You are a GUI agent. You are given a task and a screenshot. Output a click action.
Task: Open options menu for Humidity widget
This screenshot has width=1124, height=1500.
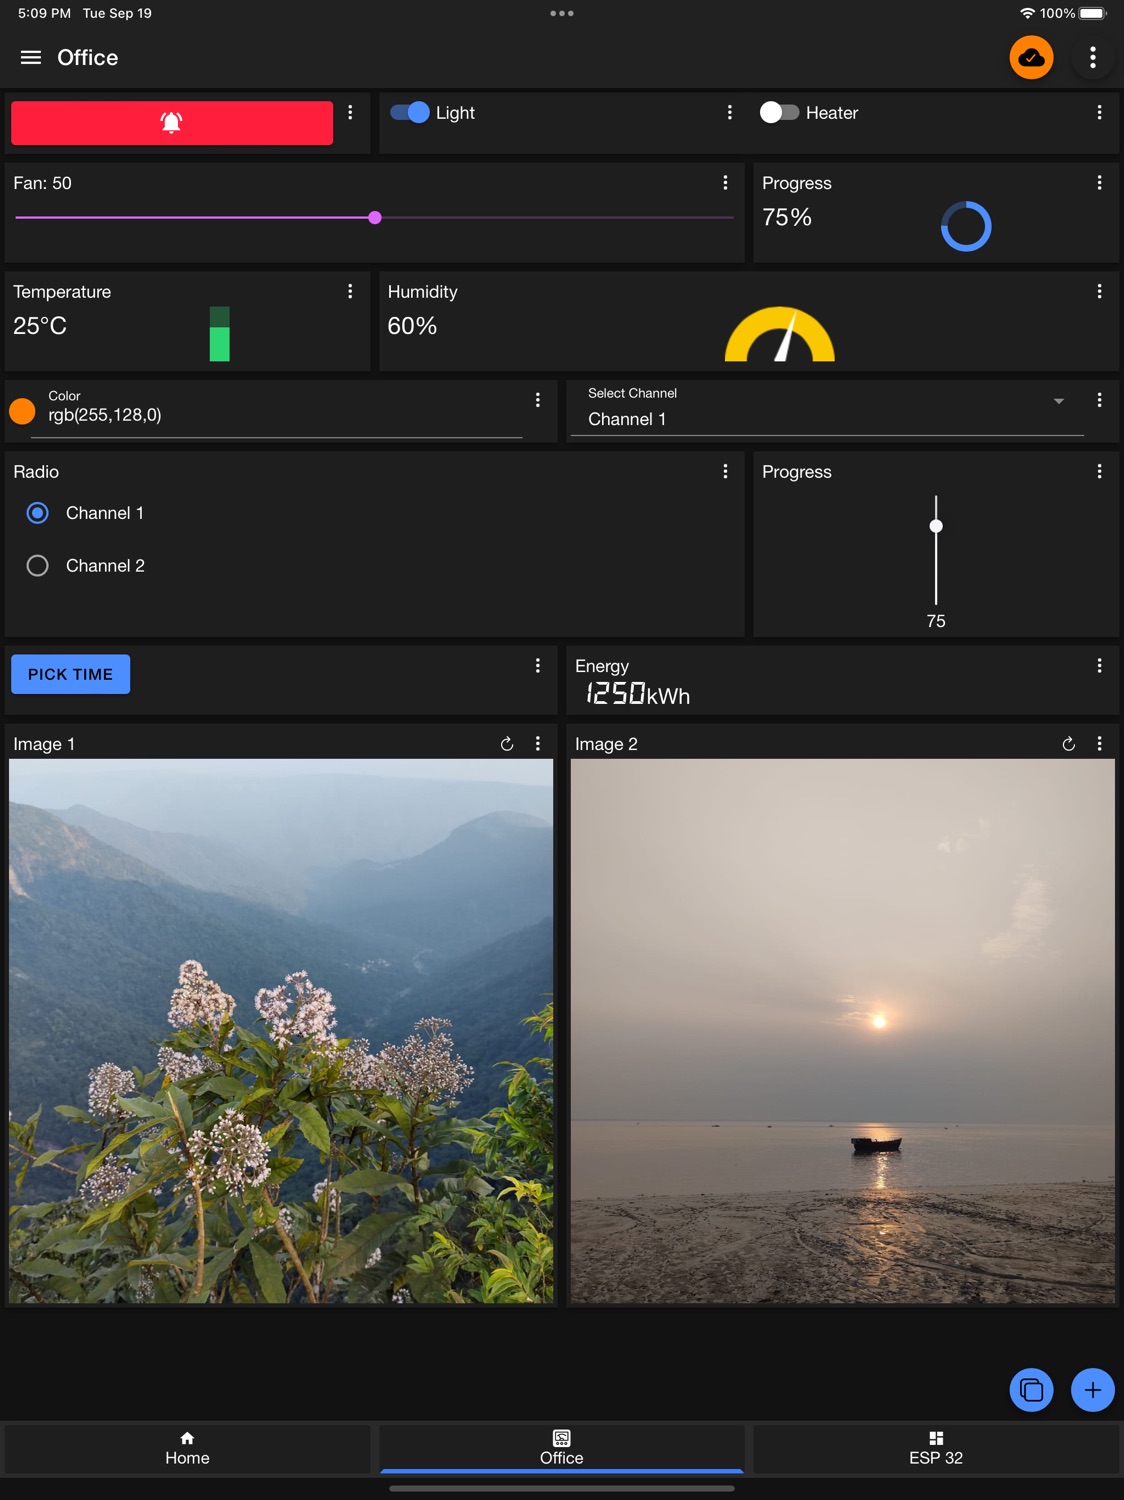[x=1099, y=291]
